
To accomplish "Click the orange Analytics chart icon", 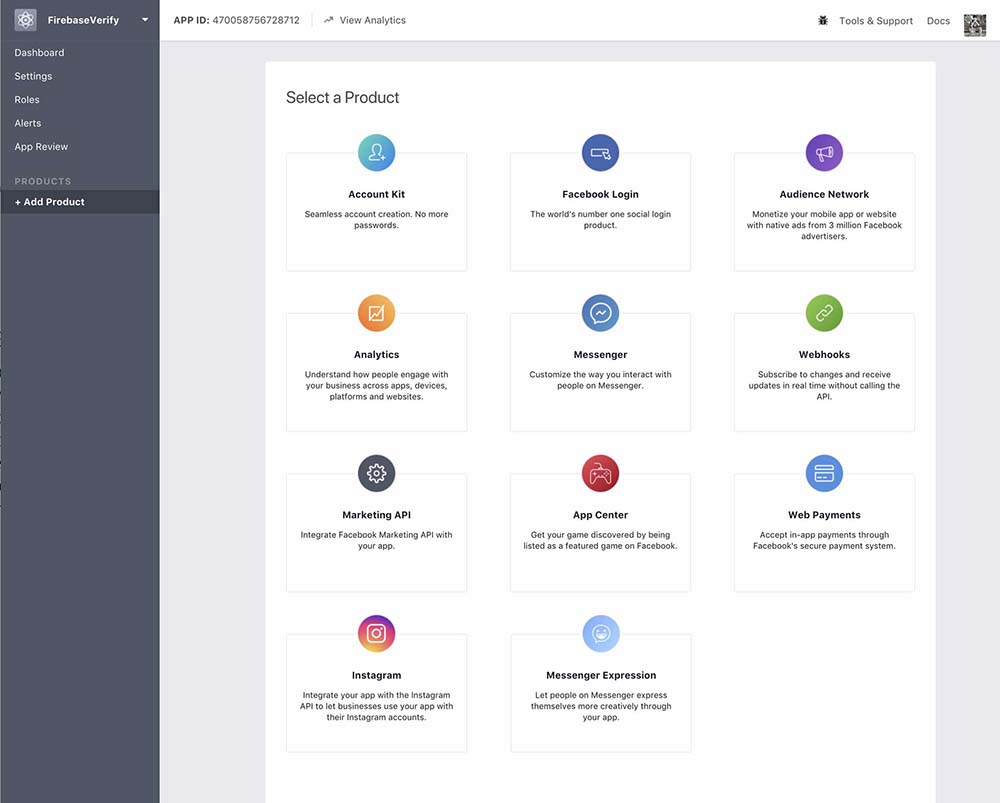I will 376,313.
